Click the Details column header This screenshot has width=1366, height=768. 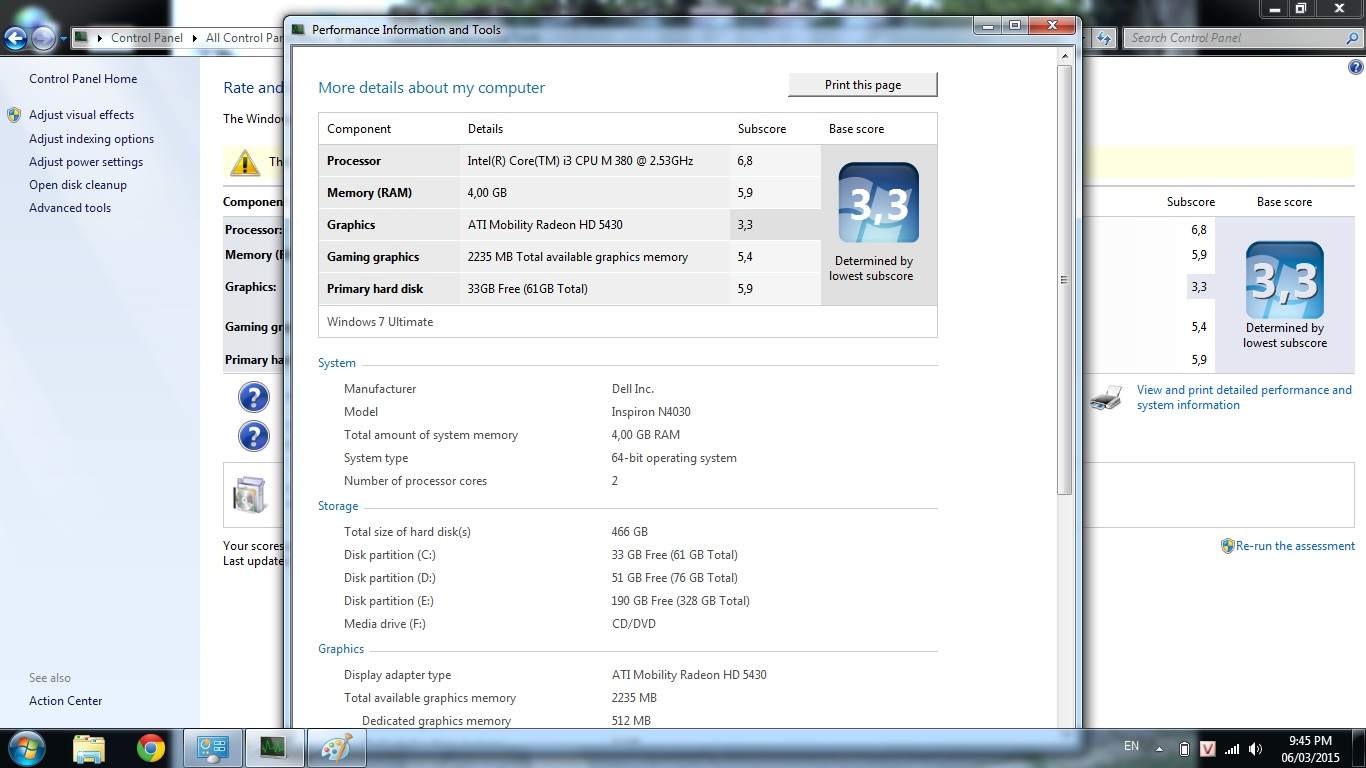485,129
